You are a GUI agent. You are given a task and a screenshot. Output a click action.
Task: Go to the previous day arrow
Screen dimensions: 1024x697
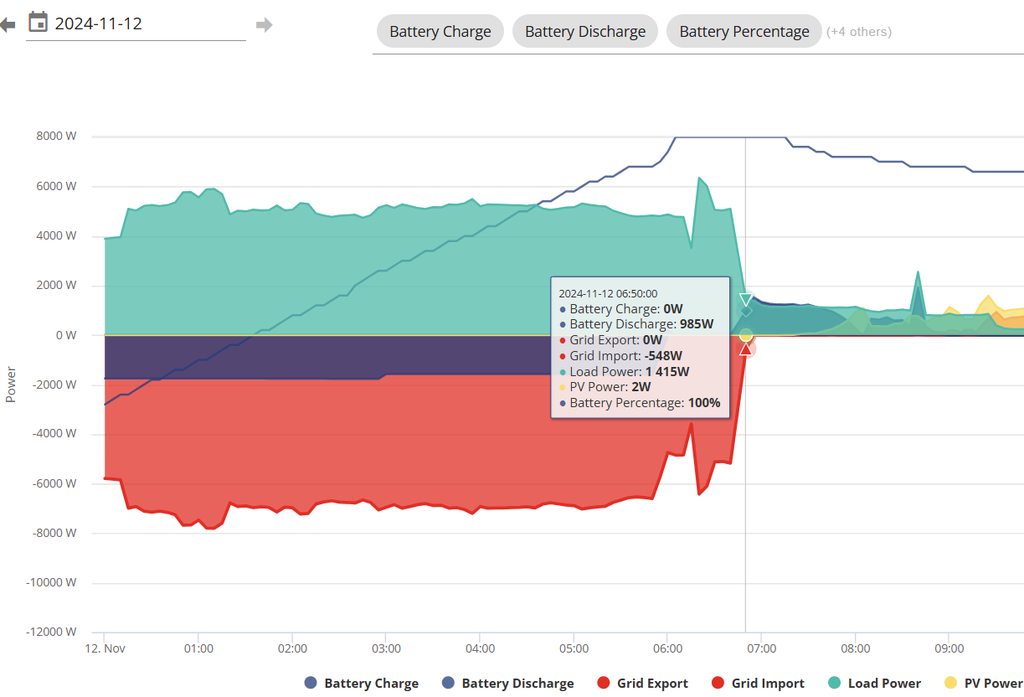(7, 24)
